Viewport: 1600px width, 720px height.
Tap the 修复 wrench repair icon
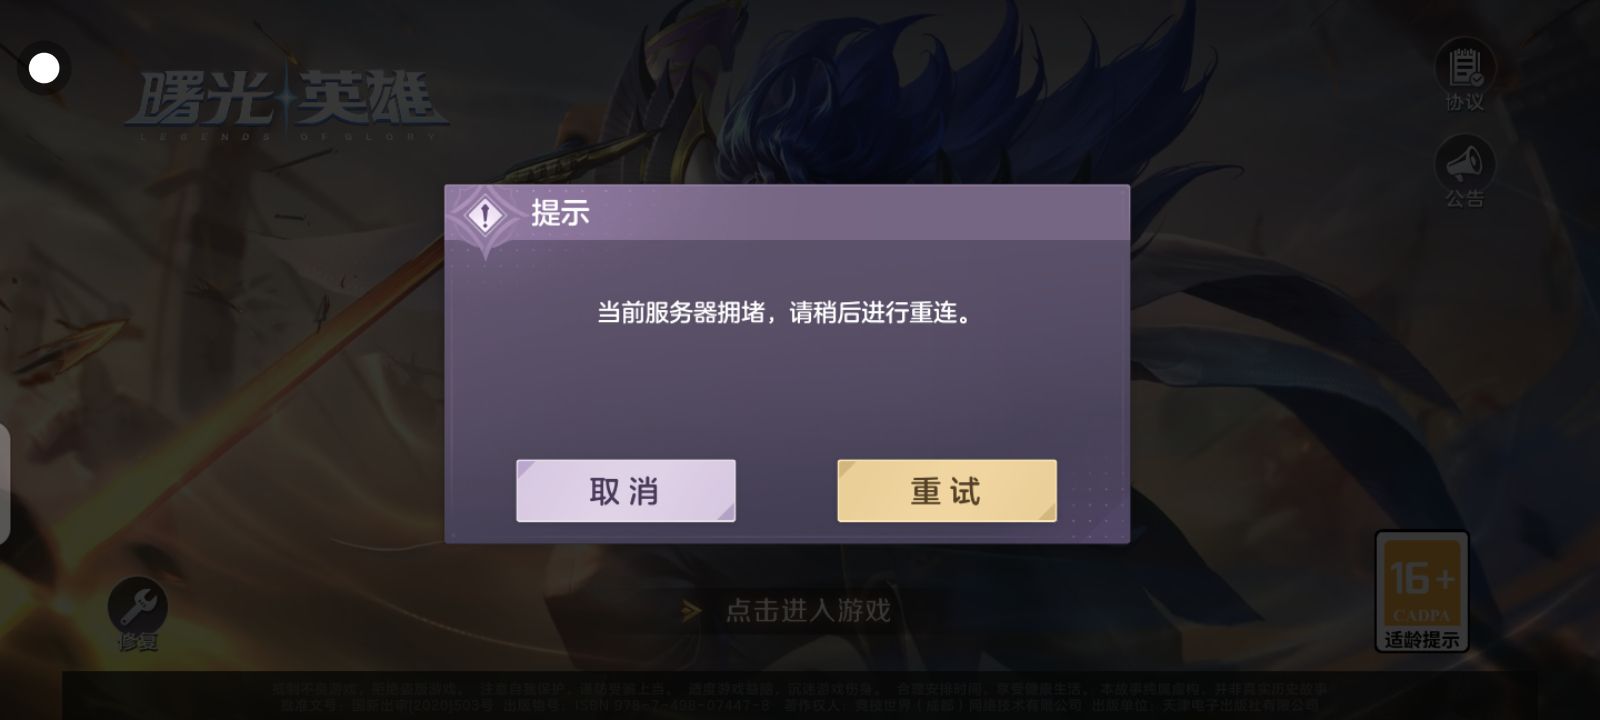coord(138,605)
